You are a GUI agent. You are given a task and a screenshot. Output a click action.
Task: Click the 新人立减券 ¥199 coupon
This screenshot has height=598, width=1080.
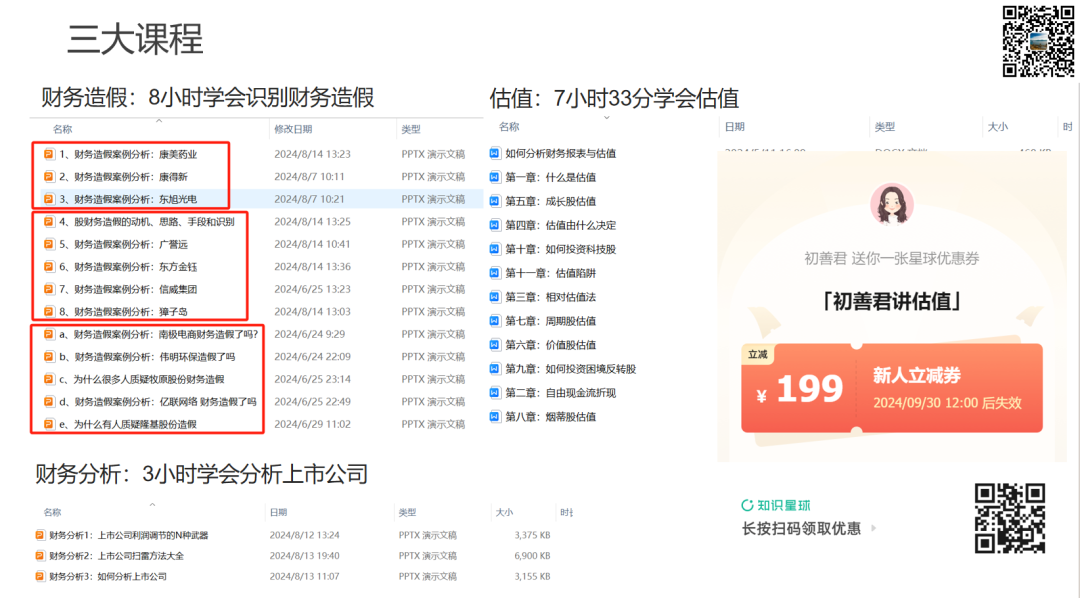coord(892,388)
